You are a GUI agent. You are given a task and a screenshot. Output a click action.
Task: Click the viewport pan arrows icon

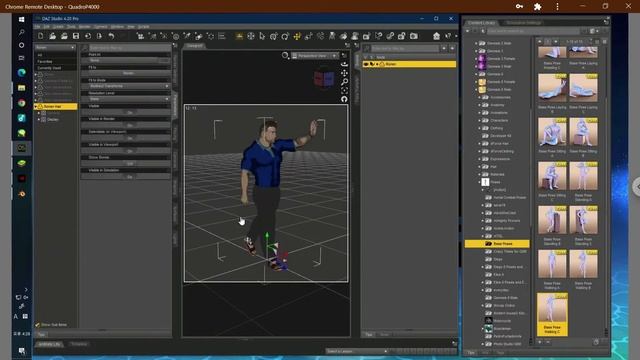point(344,73)
